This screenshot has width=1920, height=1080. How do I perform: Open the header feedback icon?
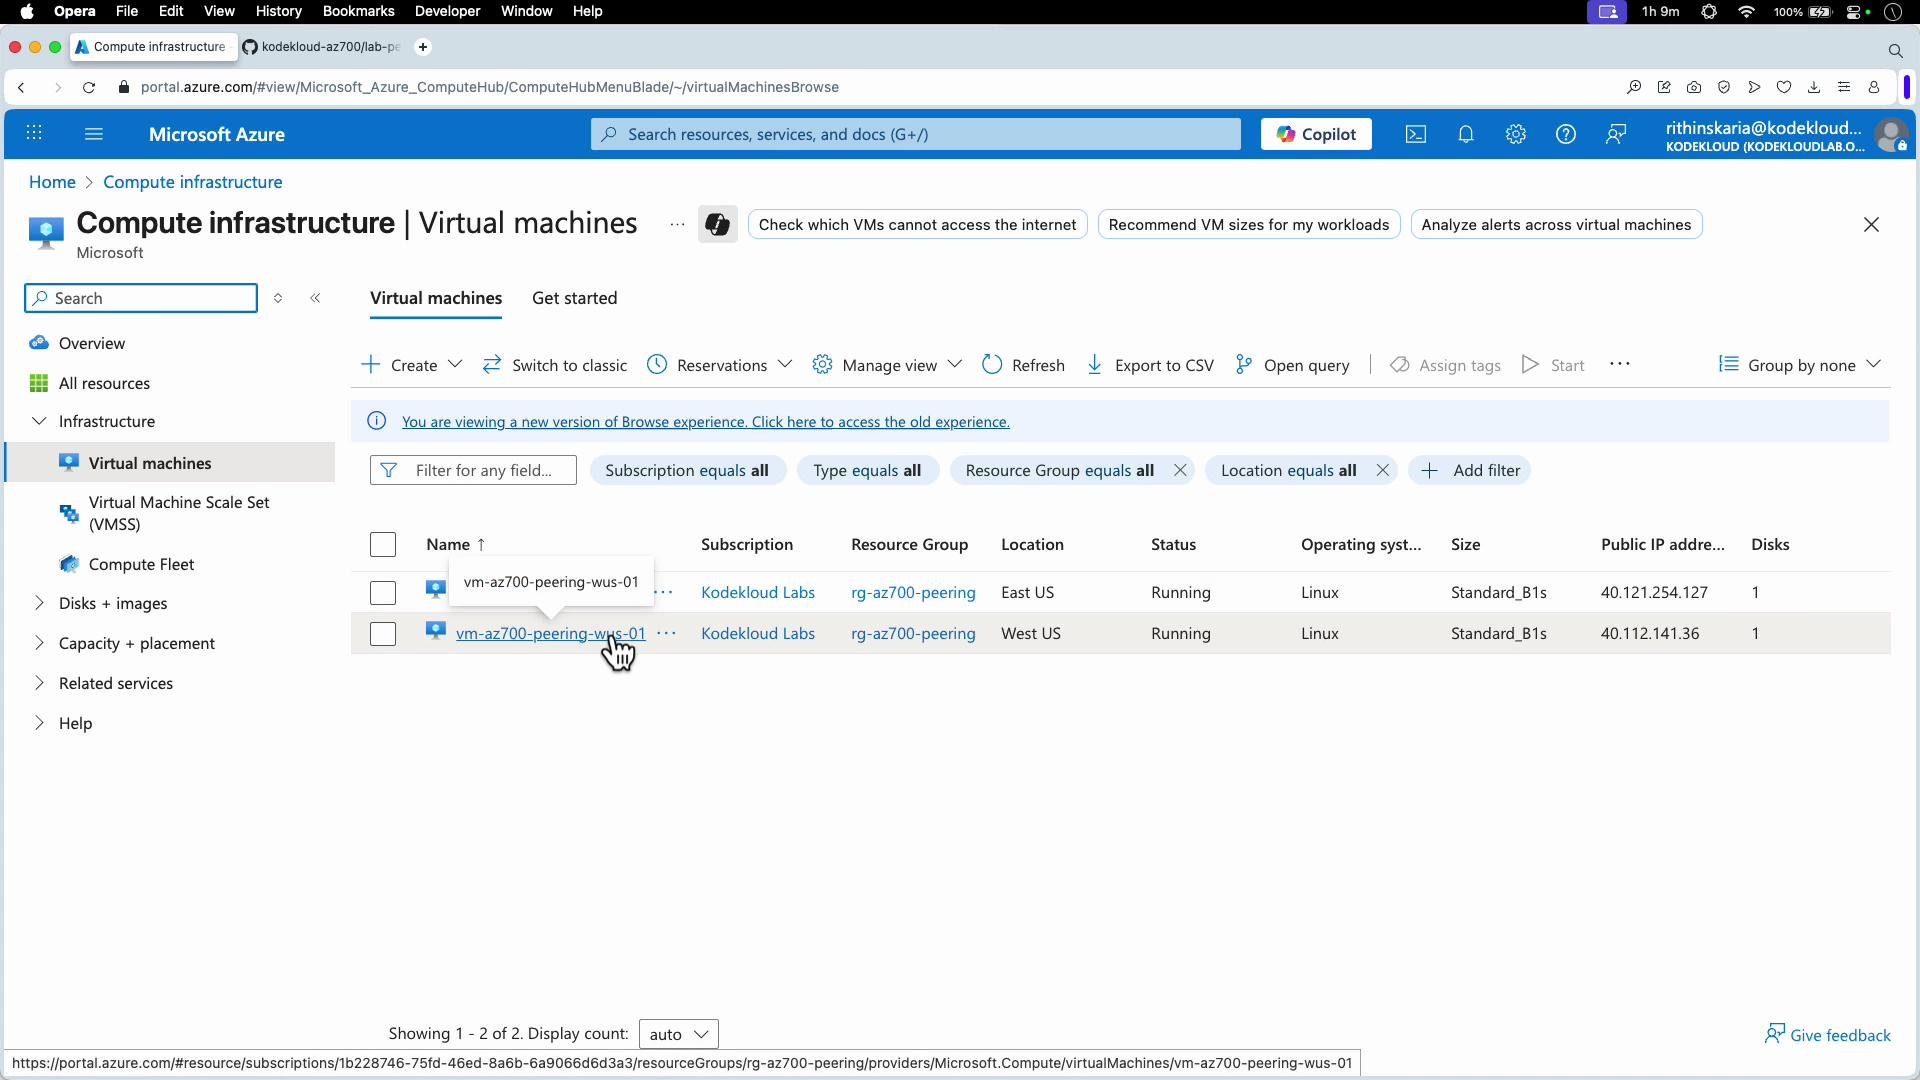(x=1616, y=134)
